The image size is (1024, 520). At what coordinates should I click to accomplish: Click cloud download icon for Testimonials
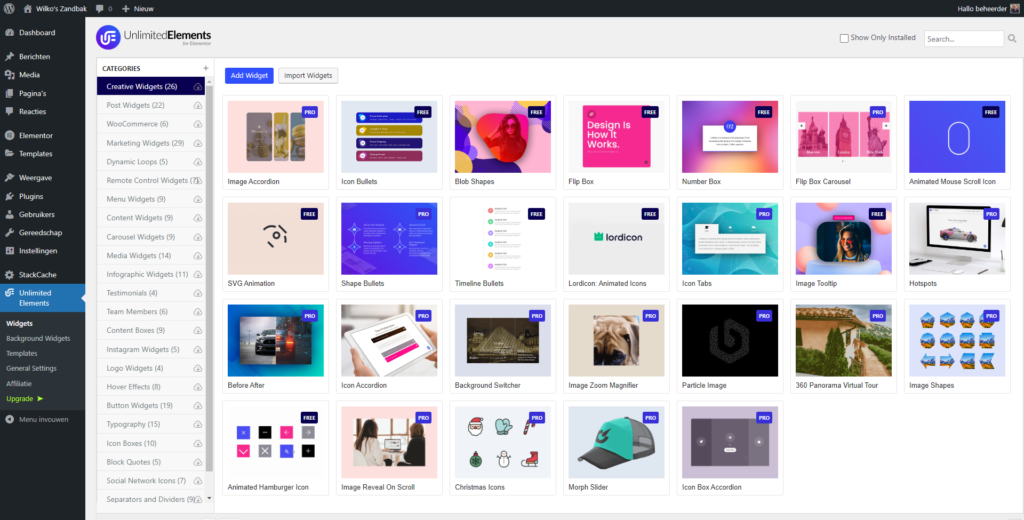pos(198,293)
